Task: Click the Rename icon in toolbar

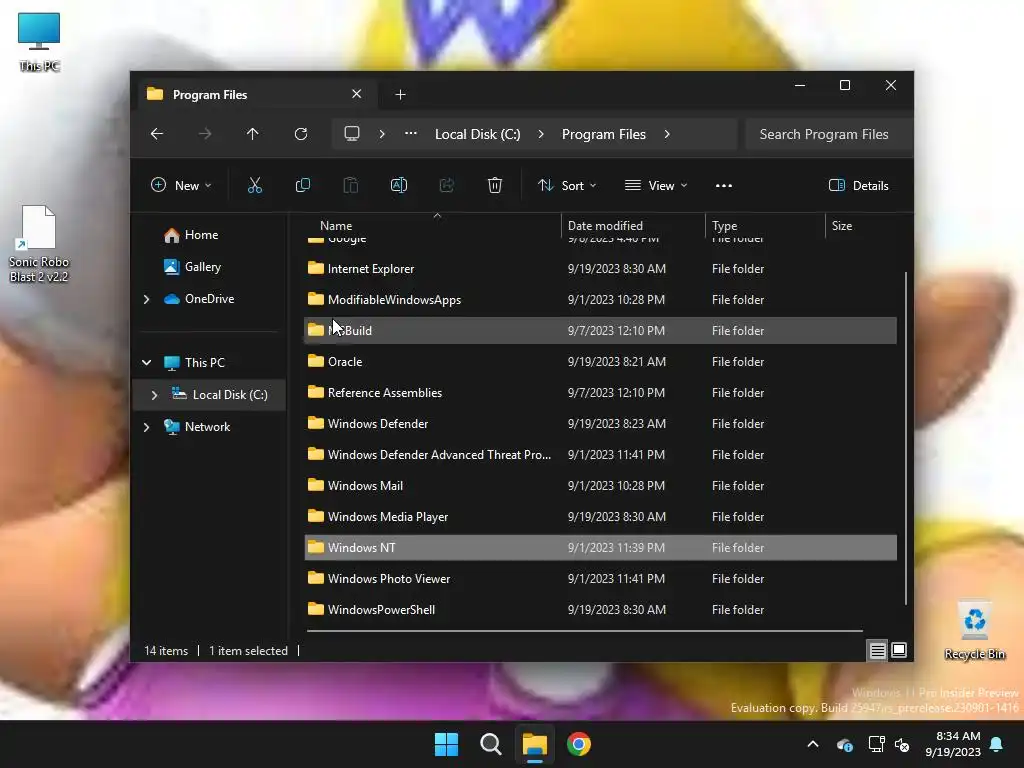Action: [398, 185]
